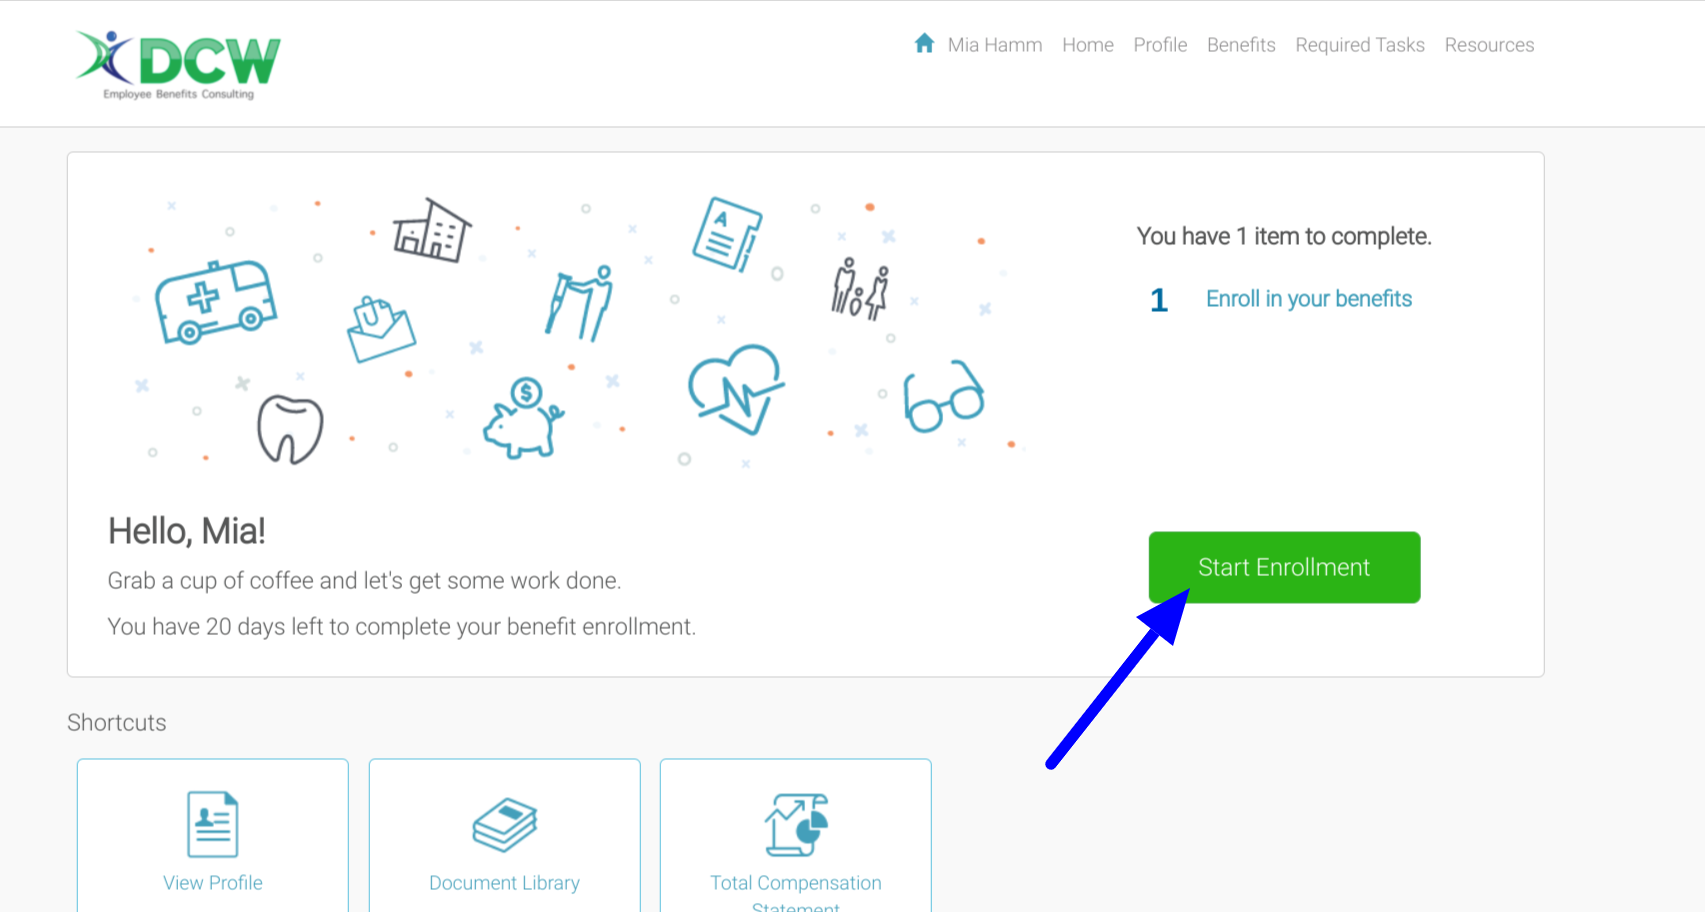Select the Mia Hamm user name
Image resolution: width=1705 pixels, height=912 pixels.
994,45
